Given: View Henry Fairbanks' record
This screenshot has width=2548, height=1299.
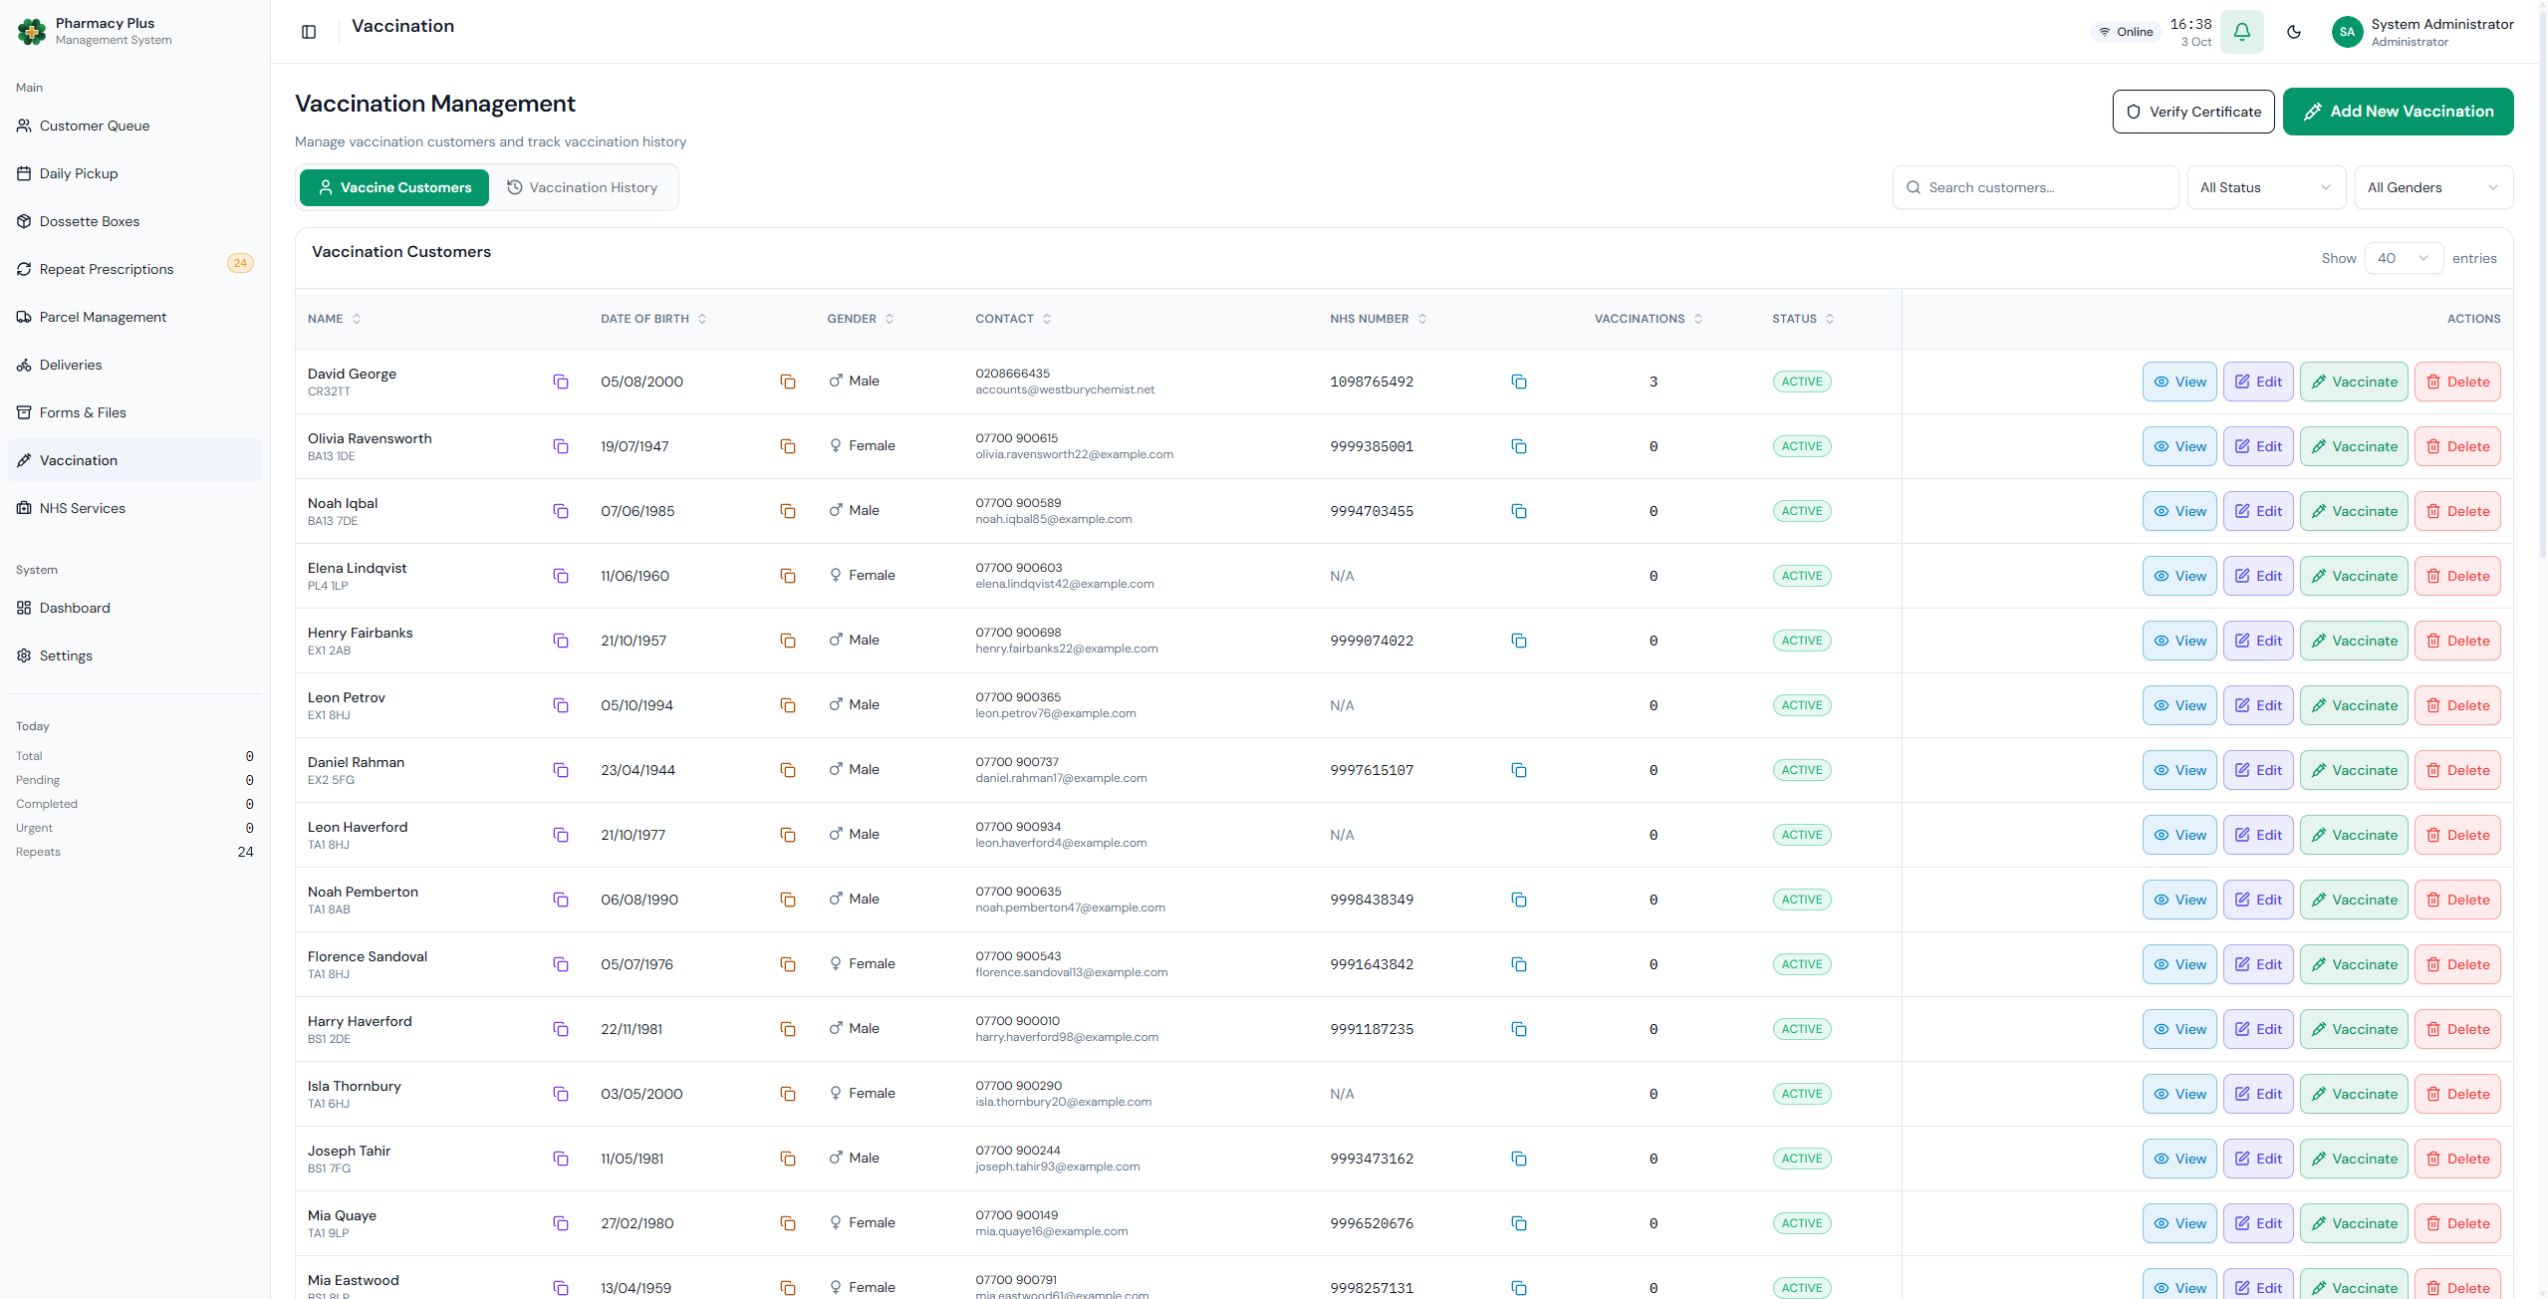Looking at the screenshot, I should 2179,641.
